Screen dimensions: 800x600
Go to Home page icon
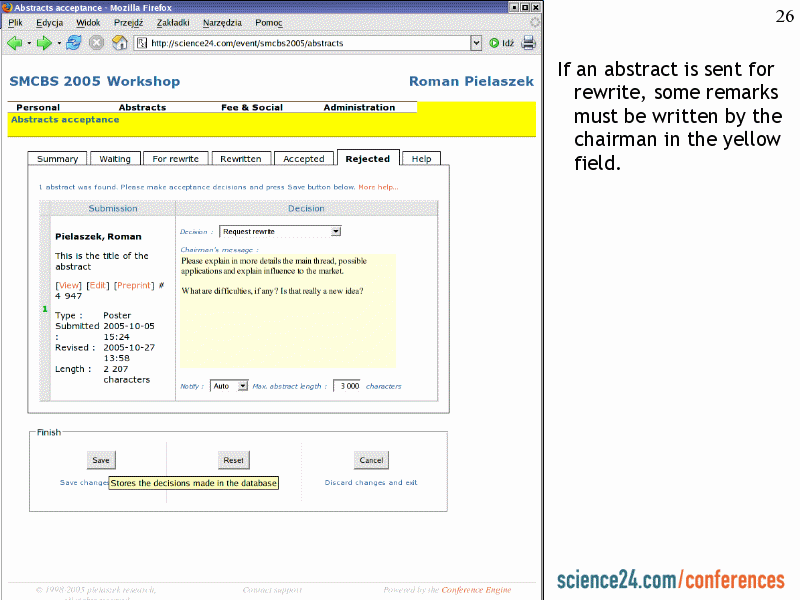tap(119, 43)
